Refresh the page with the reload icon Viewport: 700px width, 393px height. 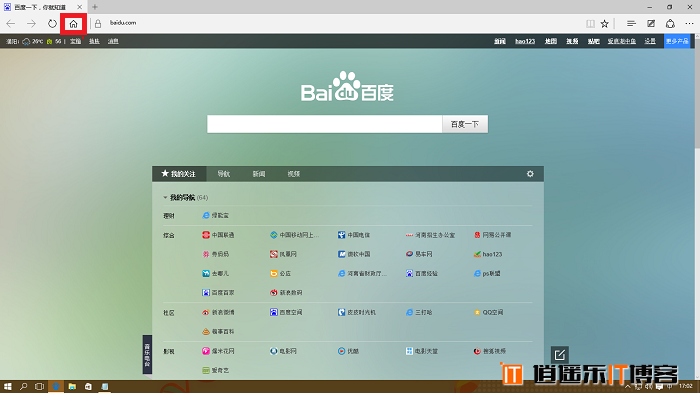point(52,24)
